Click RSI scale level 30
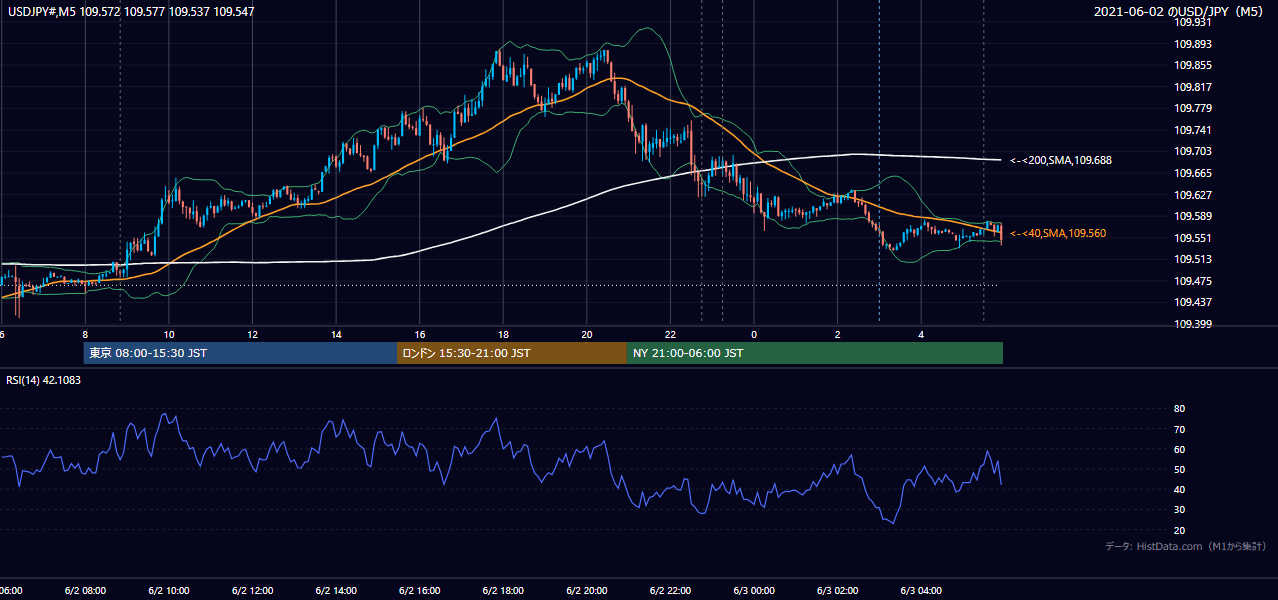 point(1179,510)
